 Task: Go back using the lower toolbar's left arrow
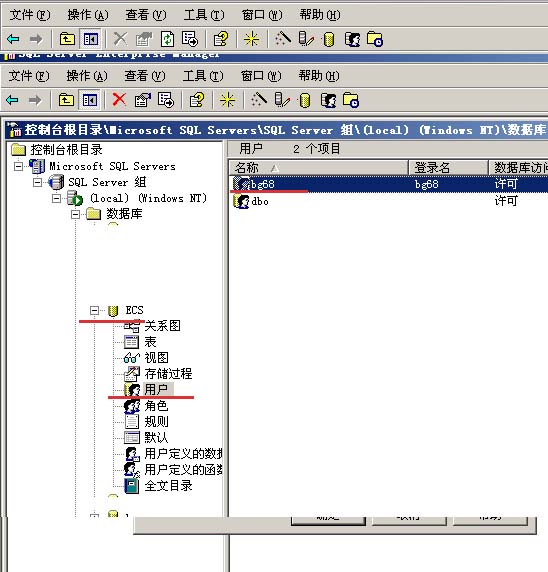coord(13,100)
